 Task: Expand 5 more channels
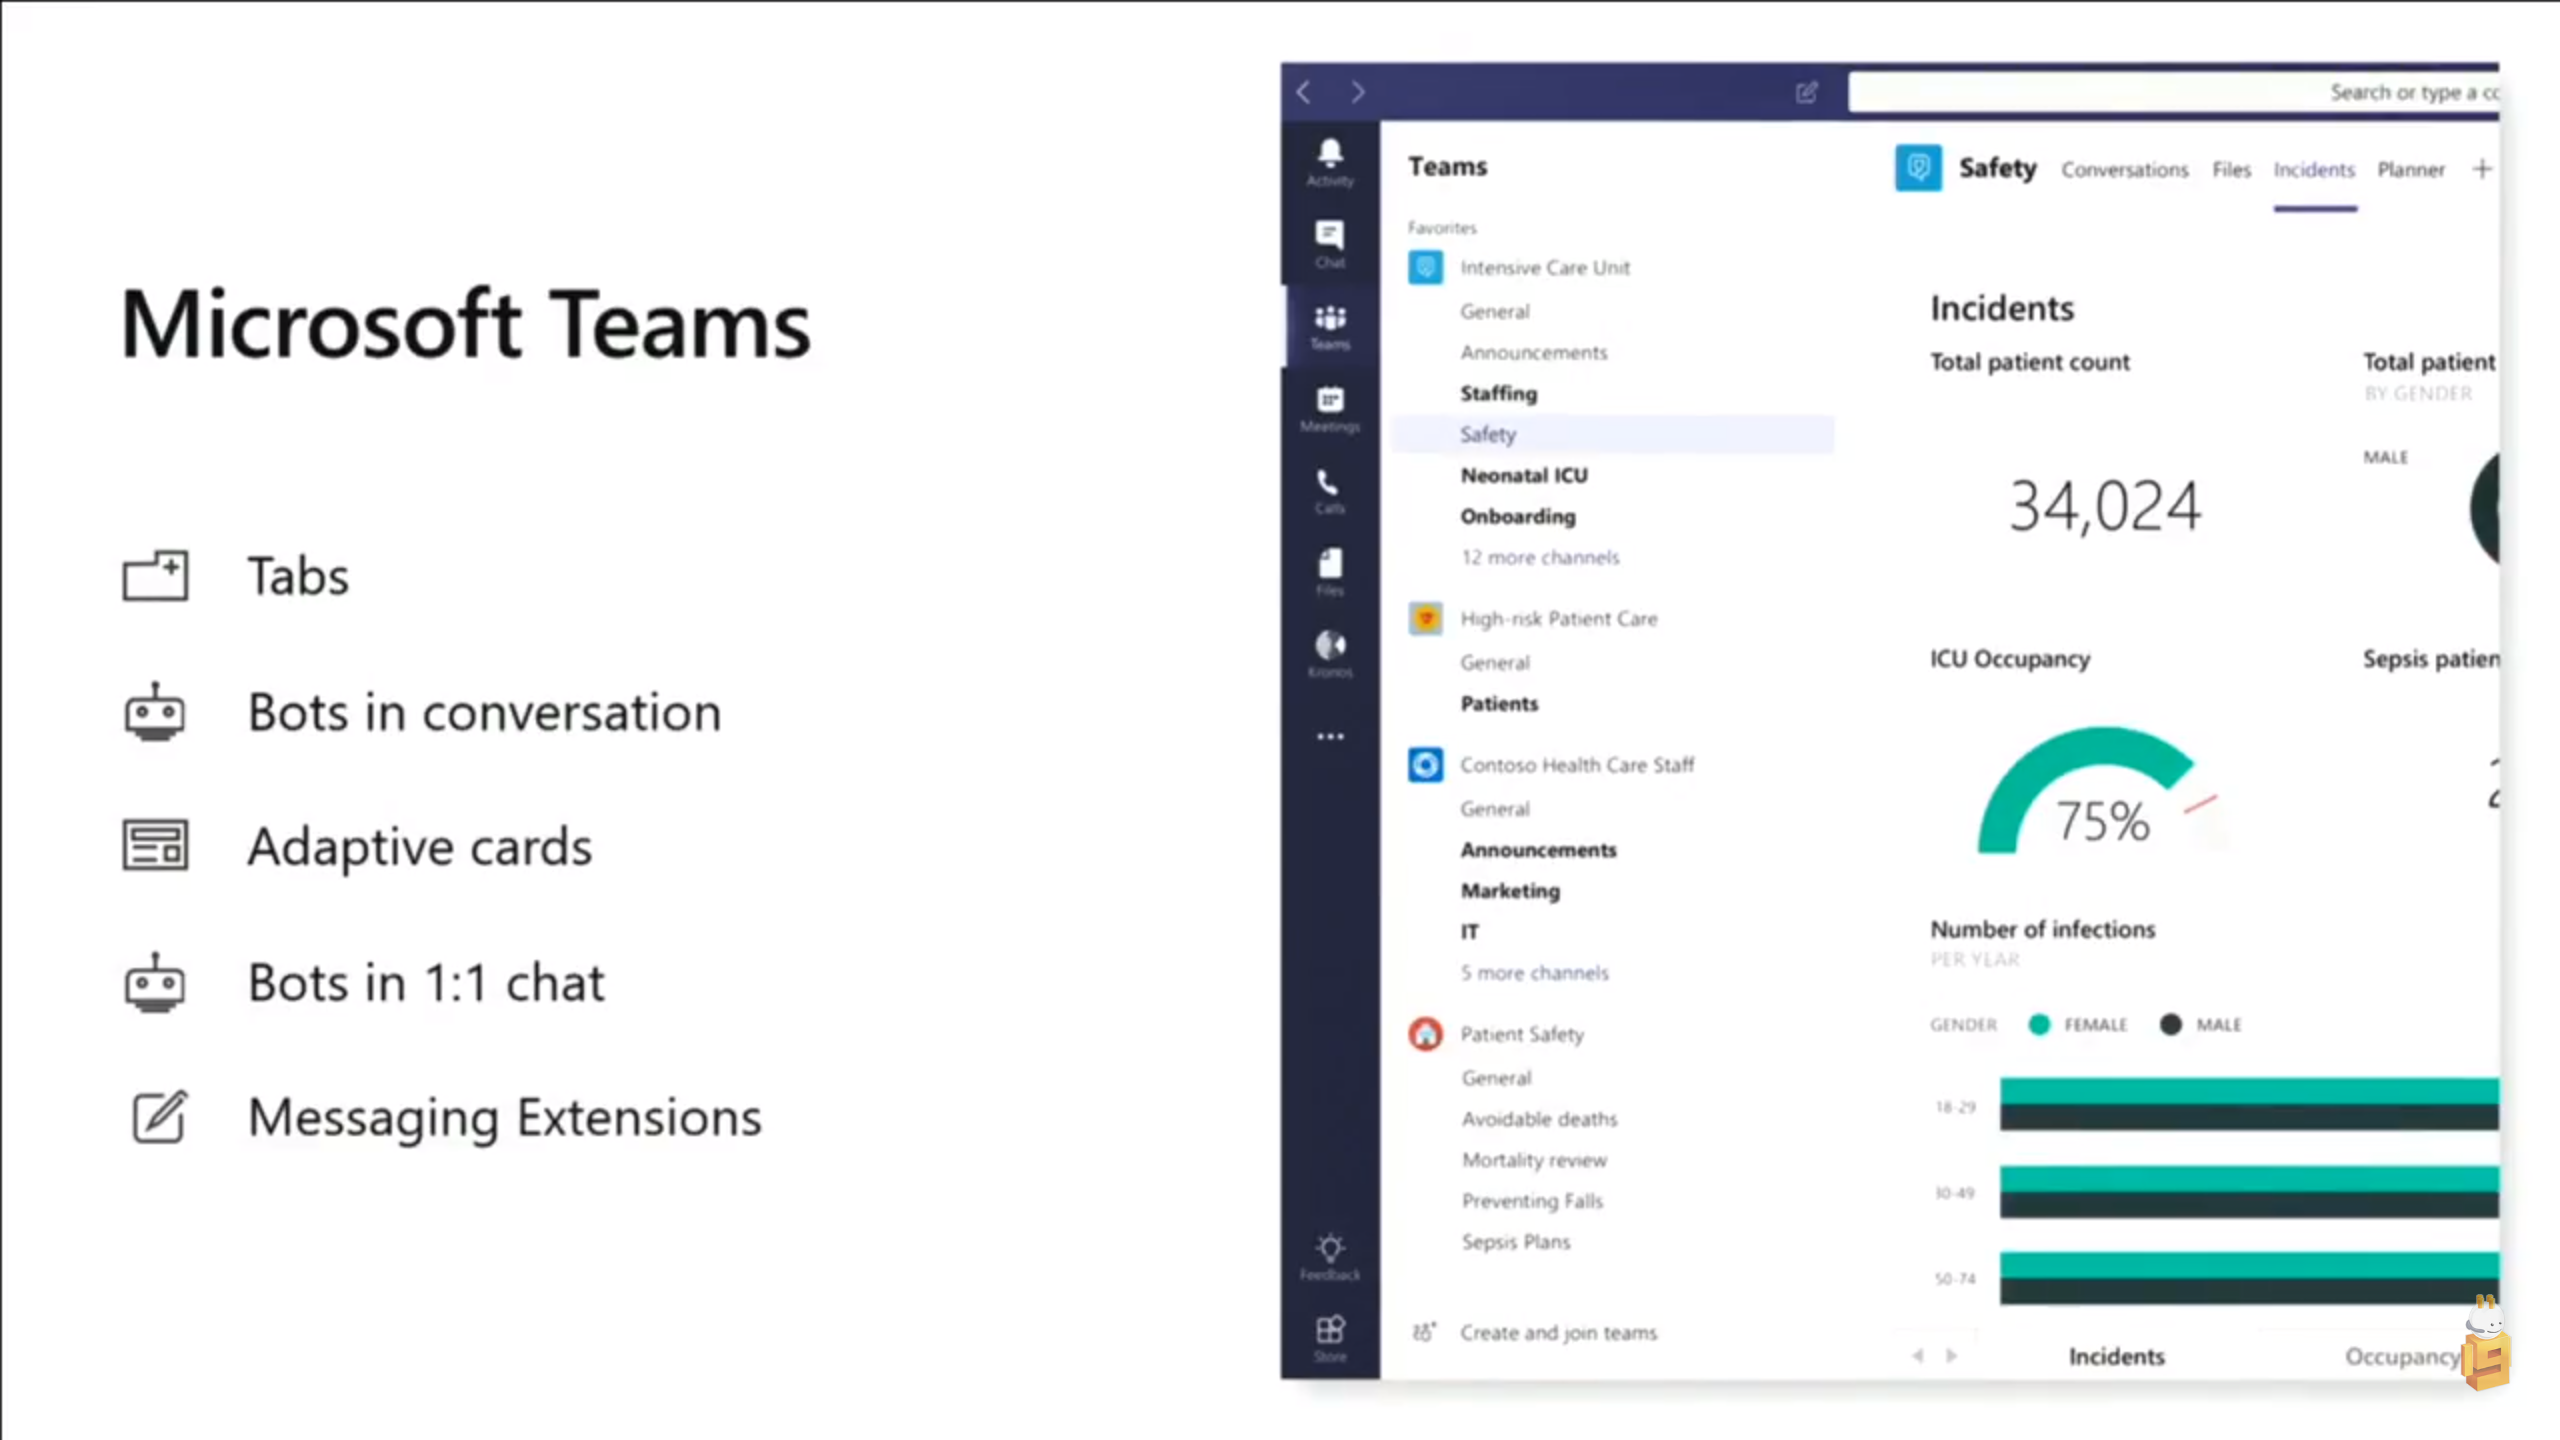pyautogui.click(x=1534, y=973)
